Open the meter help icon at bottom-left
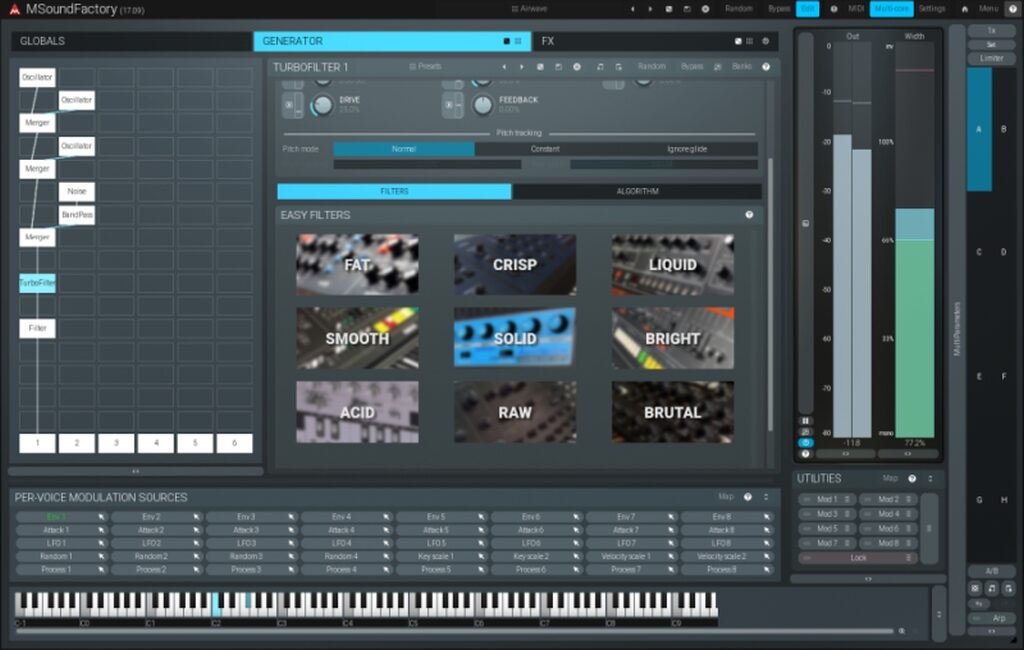Viewport: 1024px width, 650px height. [805, 453]
